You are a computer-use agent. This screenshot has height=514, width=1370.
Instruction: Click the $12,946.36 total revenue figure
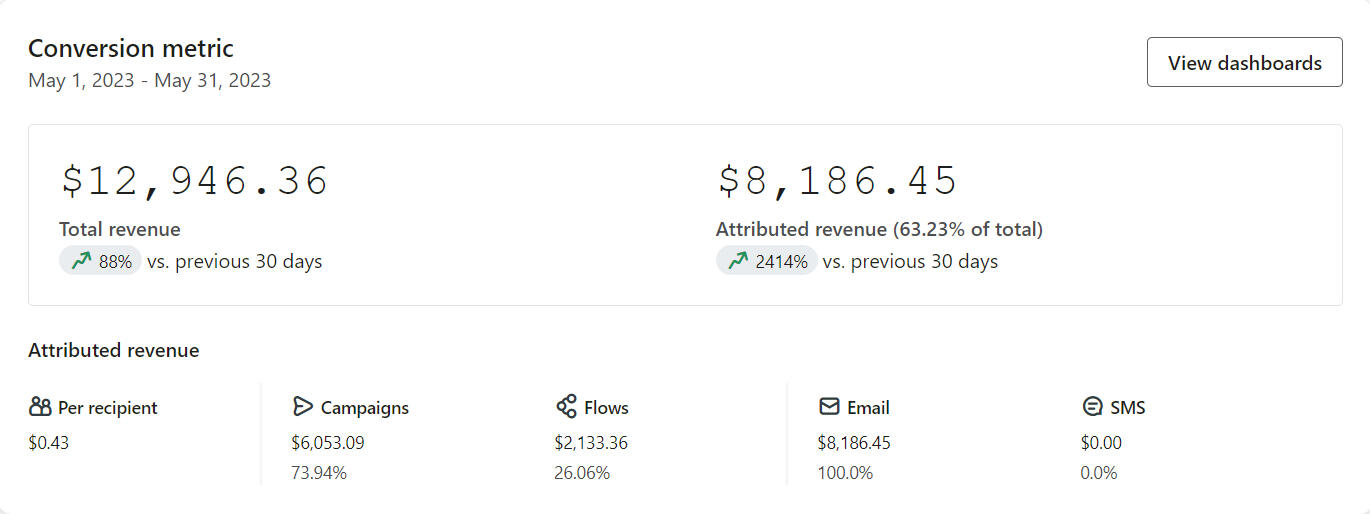194,181
